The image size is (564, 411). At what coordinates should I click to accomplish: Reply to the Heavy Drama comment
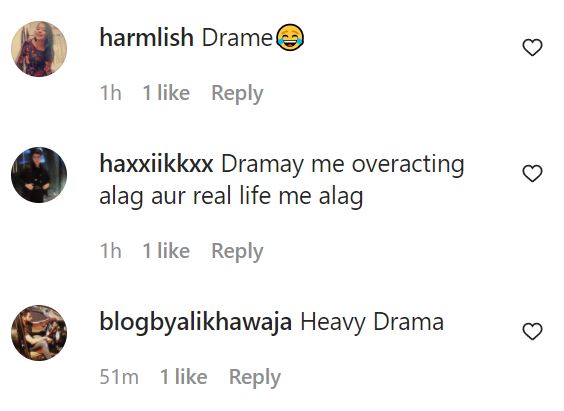pos(255,378)
